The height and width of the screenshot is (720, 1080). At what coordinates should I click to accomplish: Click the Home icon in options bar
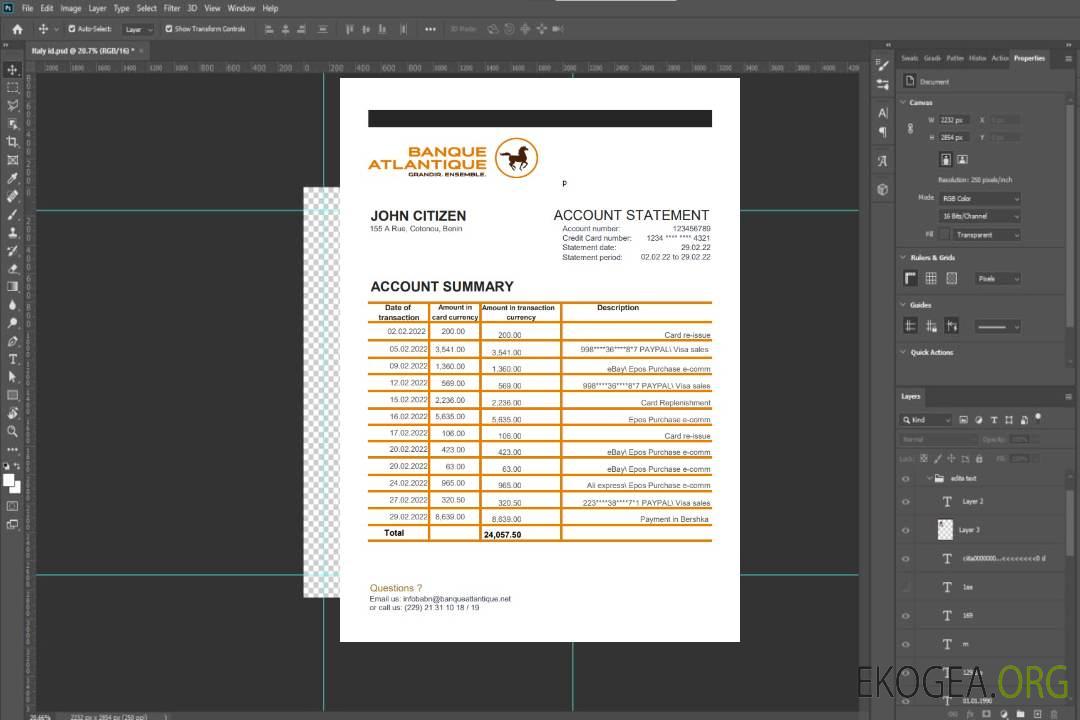click(17, 29)
